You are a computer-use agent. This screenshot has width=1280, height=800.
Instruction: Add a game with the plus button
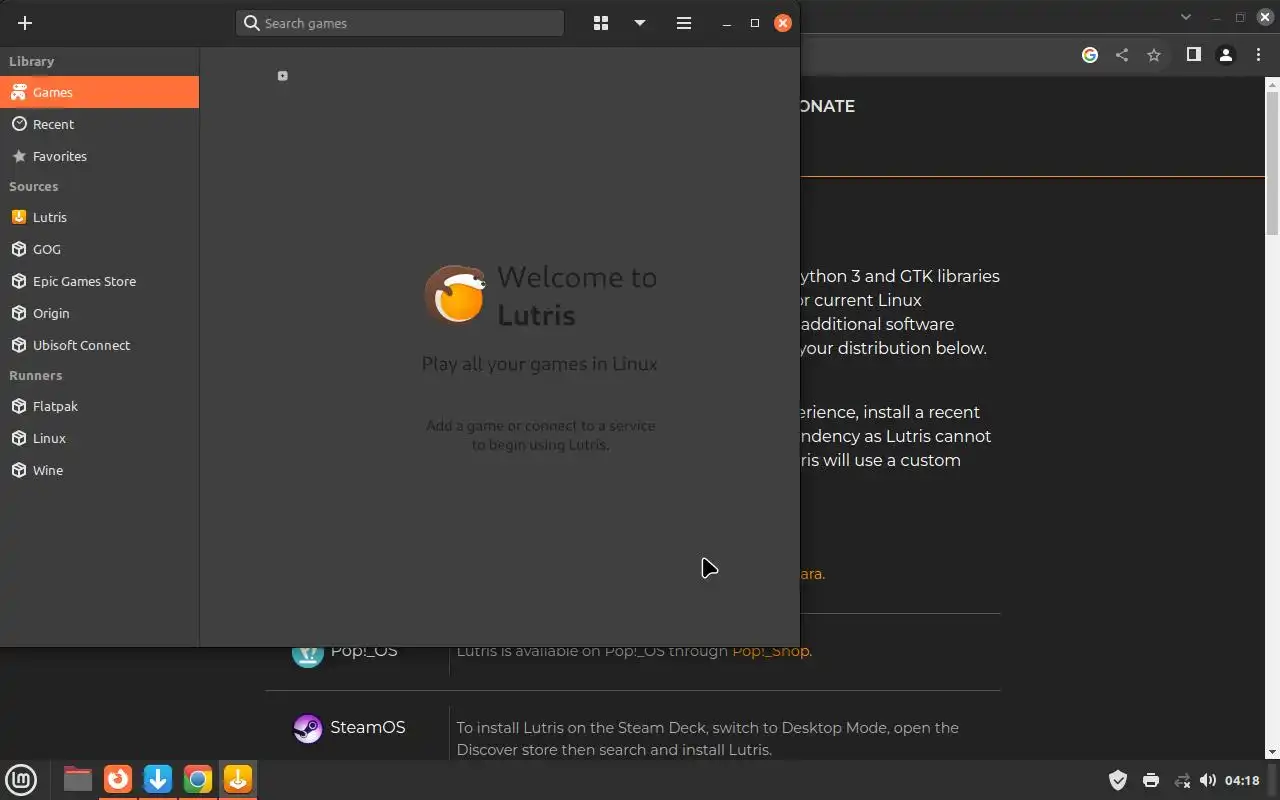25,23
